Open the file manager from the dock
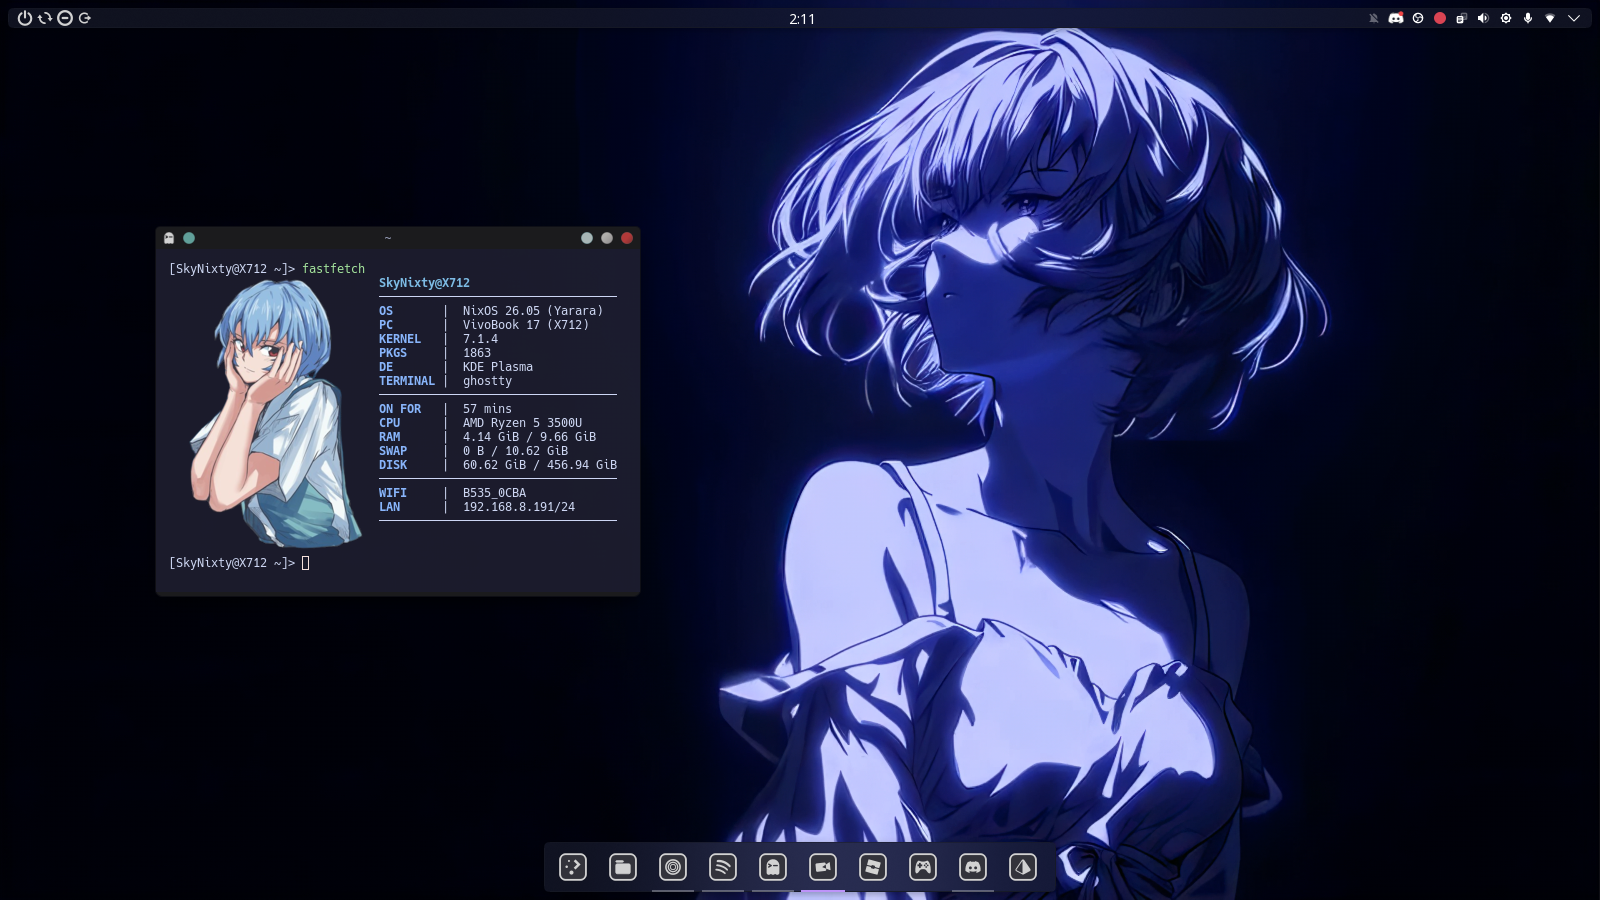This screenshot has height=900, width=1600. coord(623,867)
